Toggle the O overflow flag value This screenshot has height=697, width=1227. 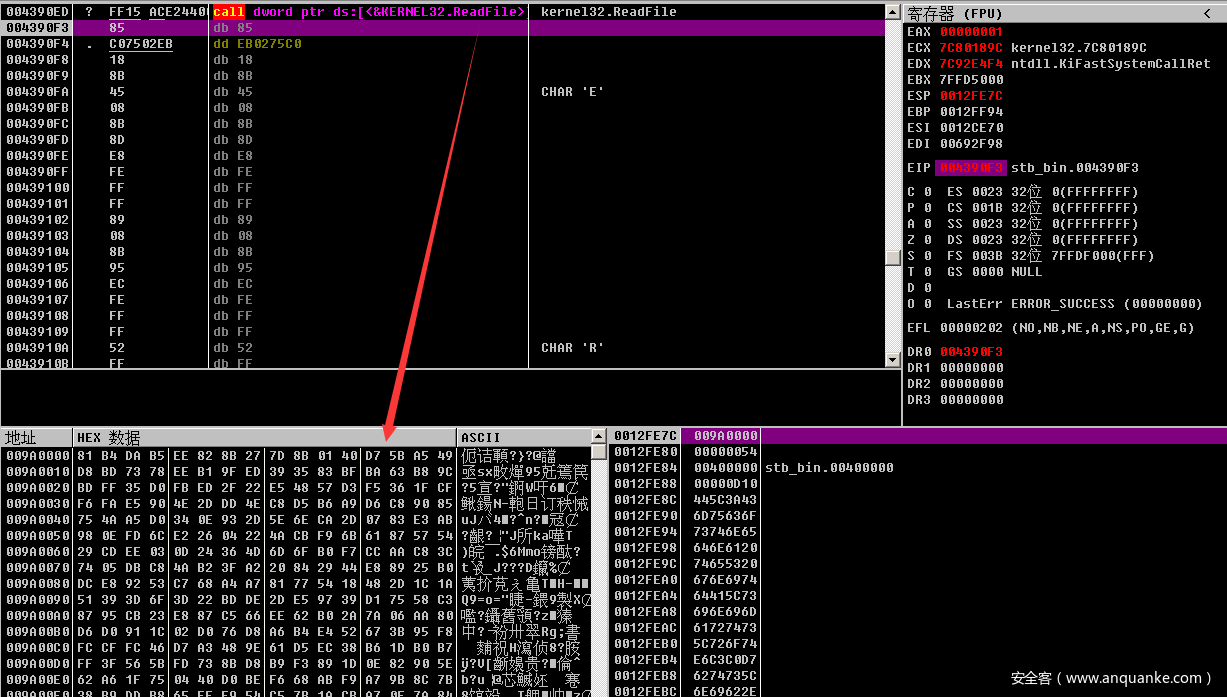(x=927, y=304)
